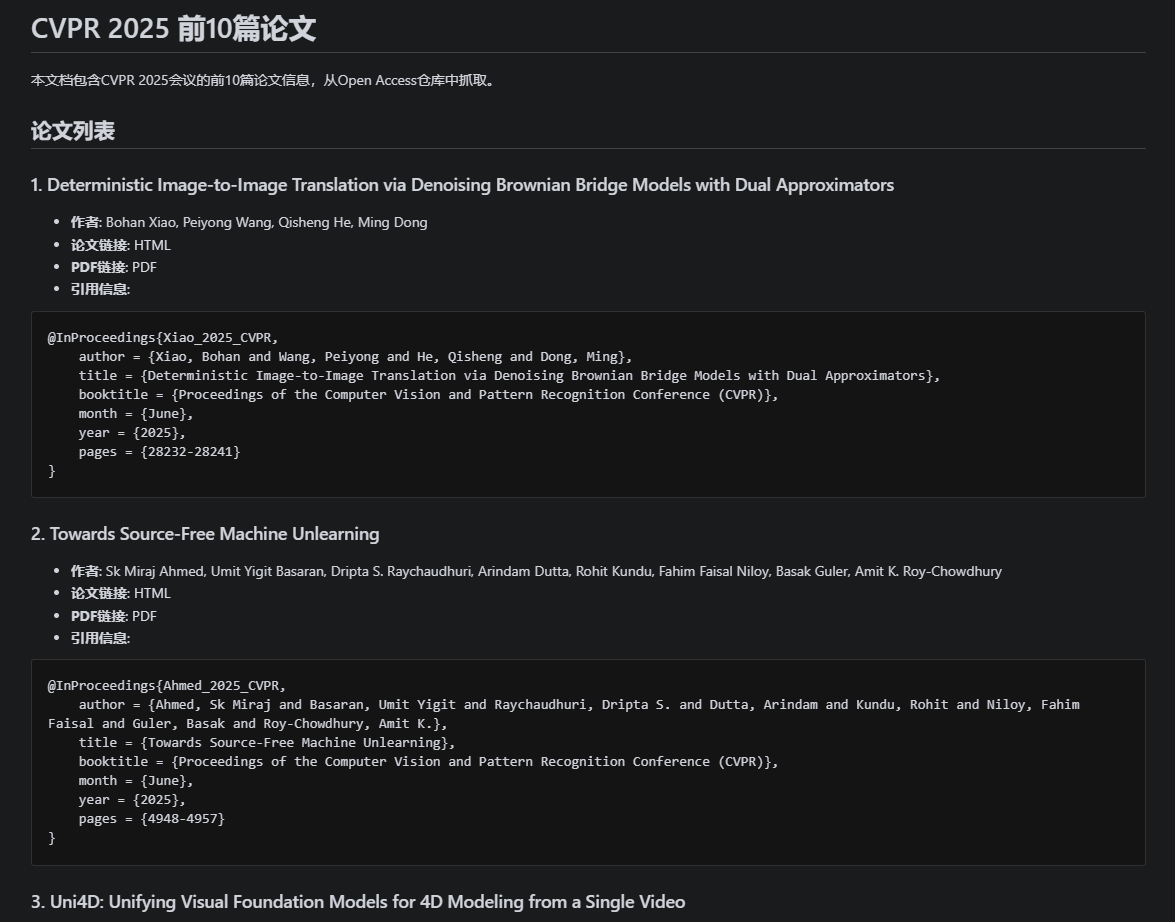Click the heading '2. Towards Source-Free Machine Unlearning'
Screen dimensions: 1175x922
point(205,534)
